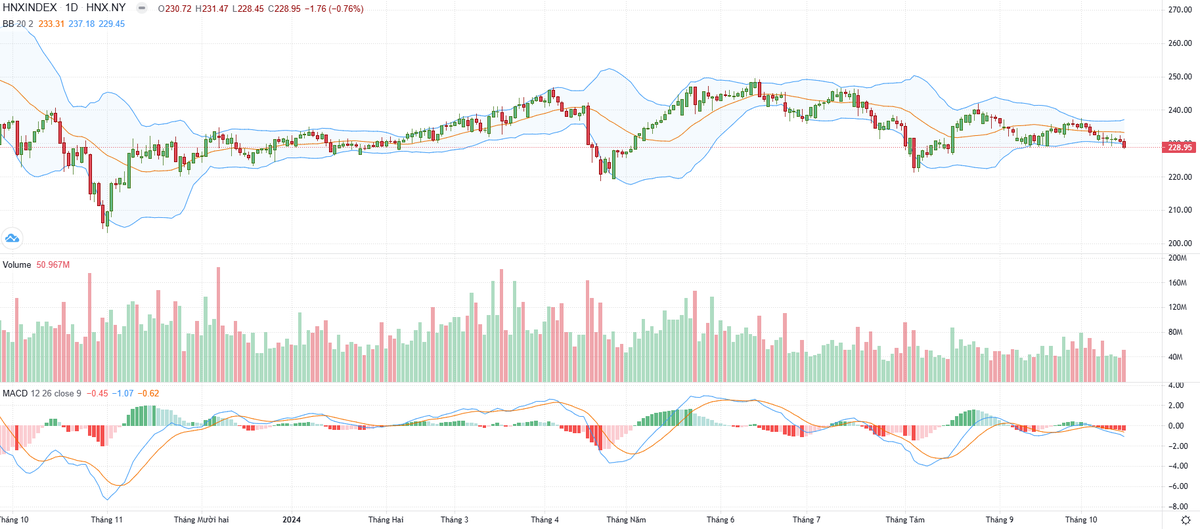Open the HNXINDEX symbol title
Screen dimensions: 1200x529
[x=29, y=7]
